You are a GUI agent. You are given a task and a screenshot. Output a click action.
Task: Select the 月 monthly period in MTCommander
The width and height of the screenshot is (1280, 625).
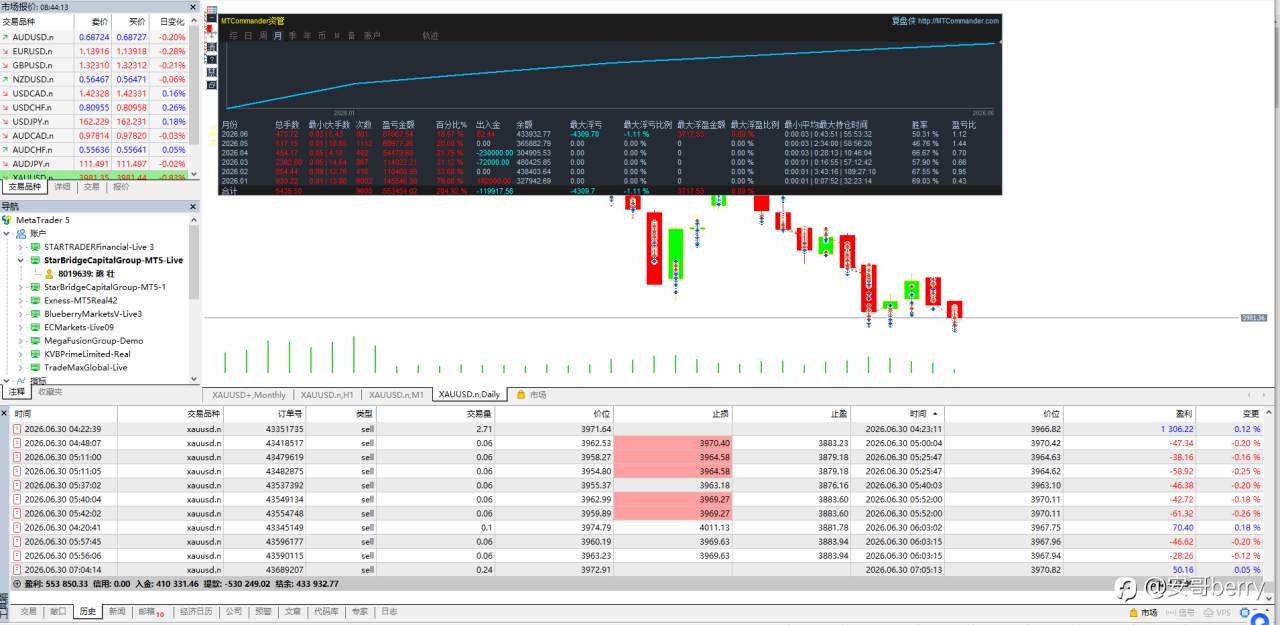pyautogui.click(x=277, y=35)
